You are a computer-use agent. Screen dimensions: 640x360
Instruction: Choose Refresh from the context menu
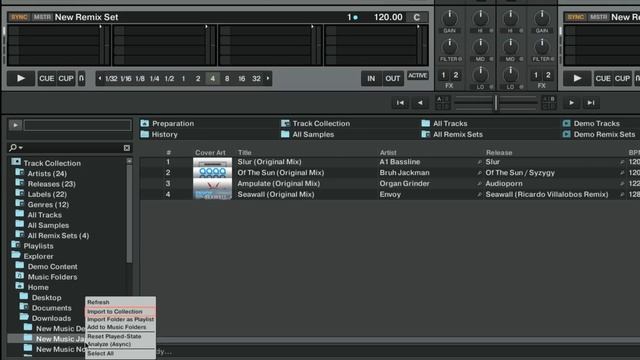tap(98, 302)
